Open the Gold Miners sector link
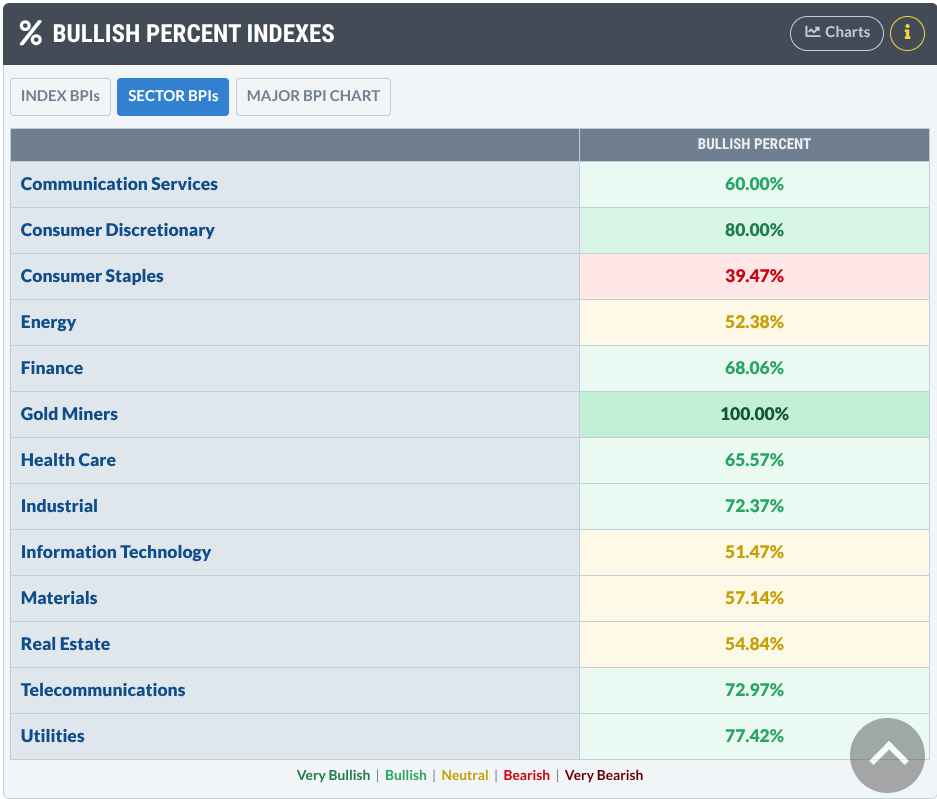Image resolution: width=937 pixels, height=799 pixels. pos(69,414)
